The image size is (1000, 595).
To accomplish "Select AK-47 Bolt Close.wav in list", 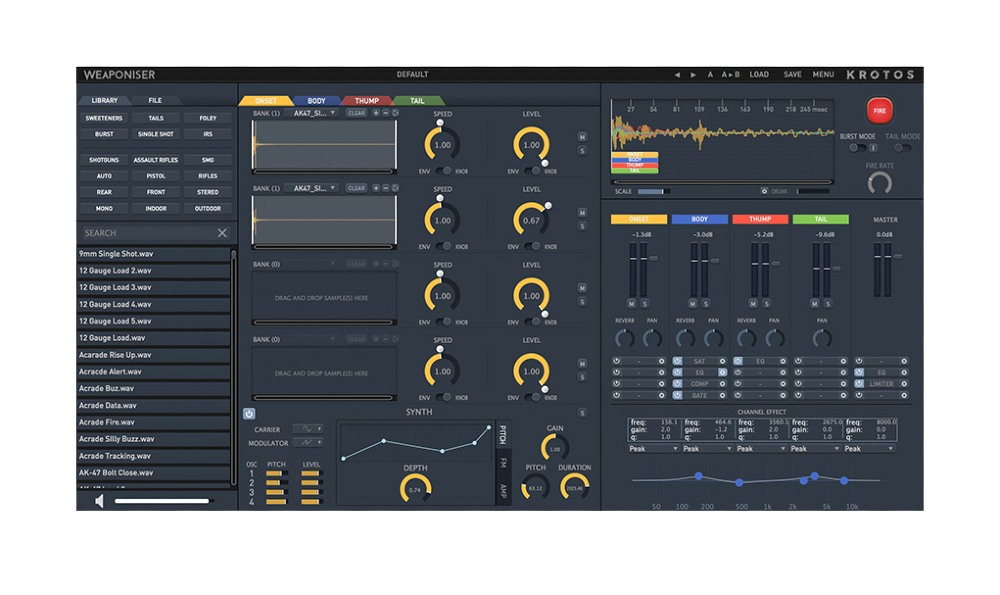I will [x=153, y=473].
